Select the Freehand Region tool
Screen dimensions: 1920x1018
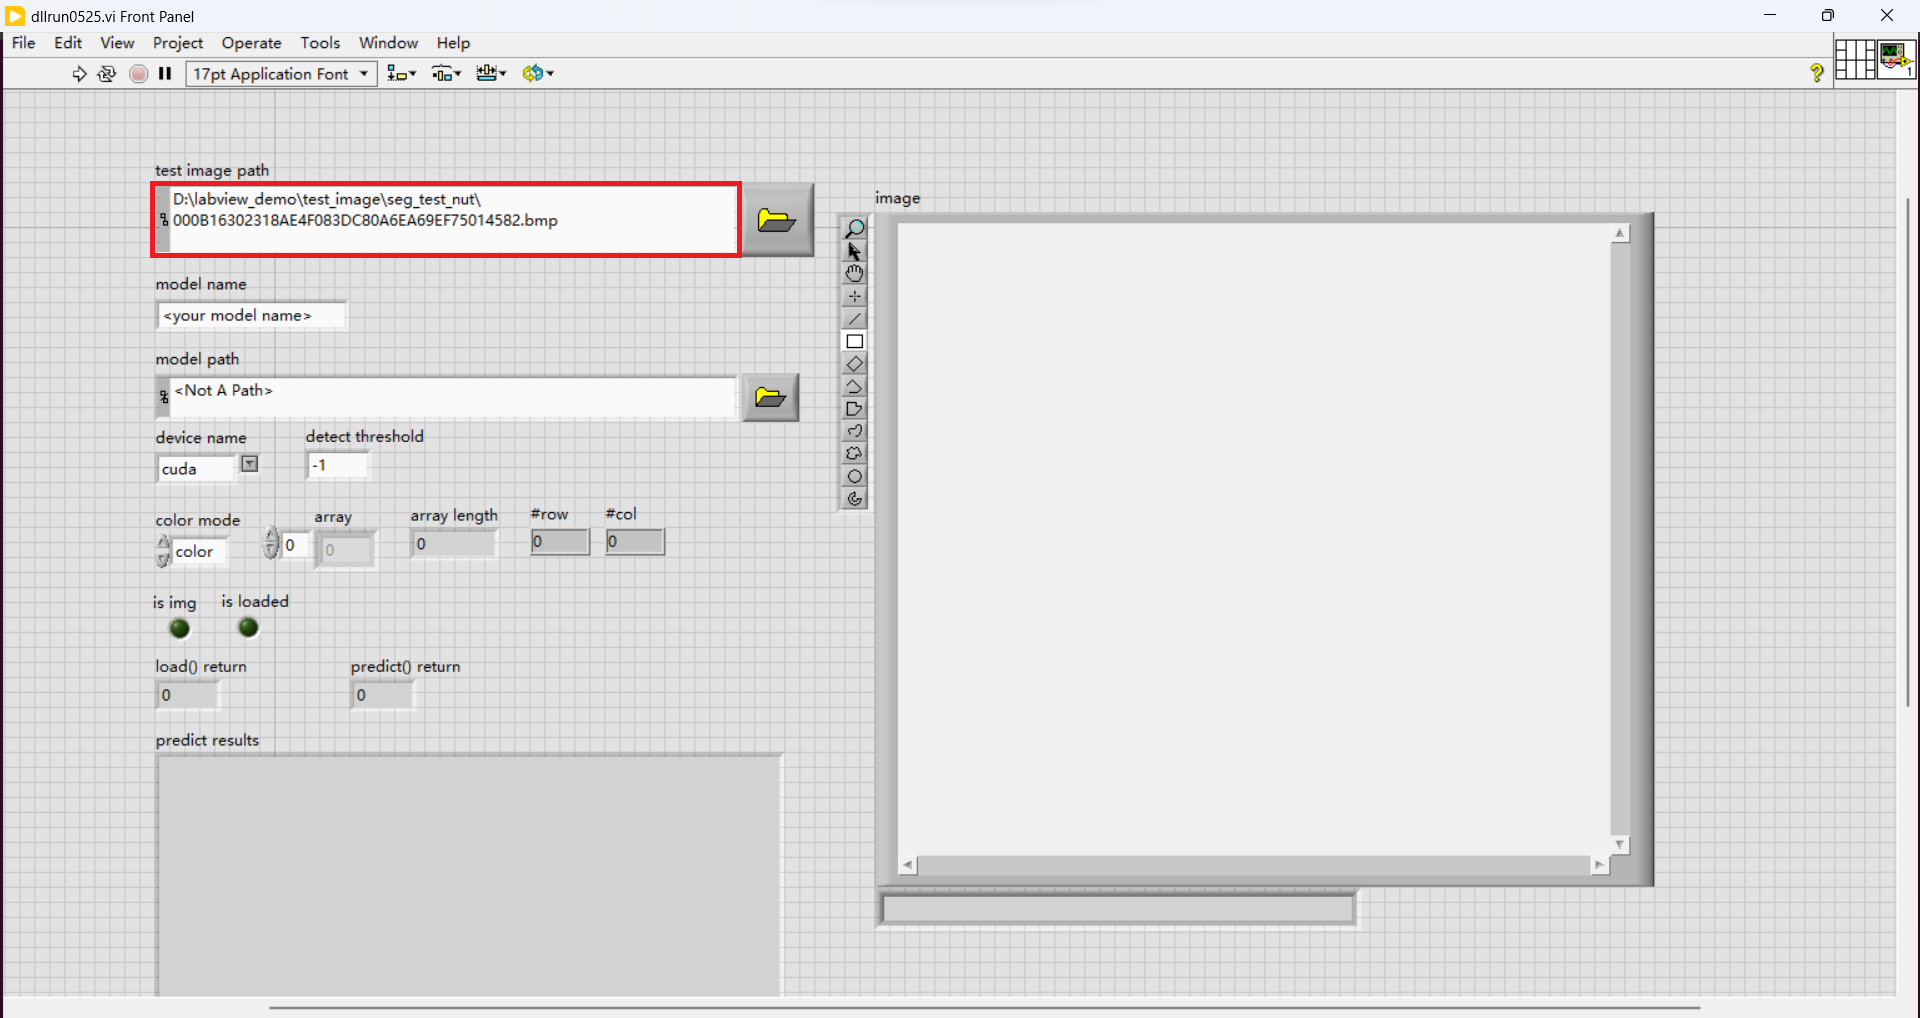854,454
